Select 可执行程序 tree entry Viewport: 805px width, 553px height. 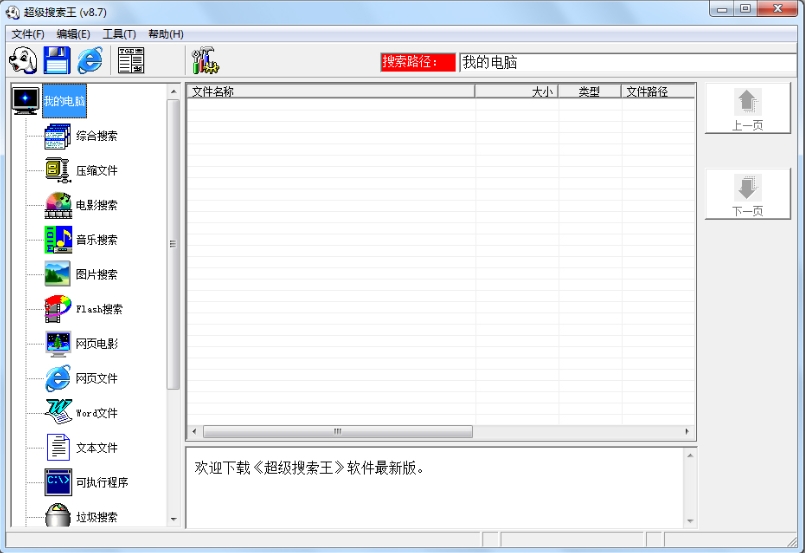tap(102, 482)
